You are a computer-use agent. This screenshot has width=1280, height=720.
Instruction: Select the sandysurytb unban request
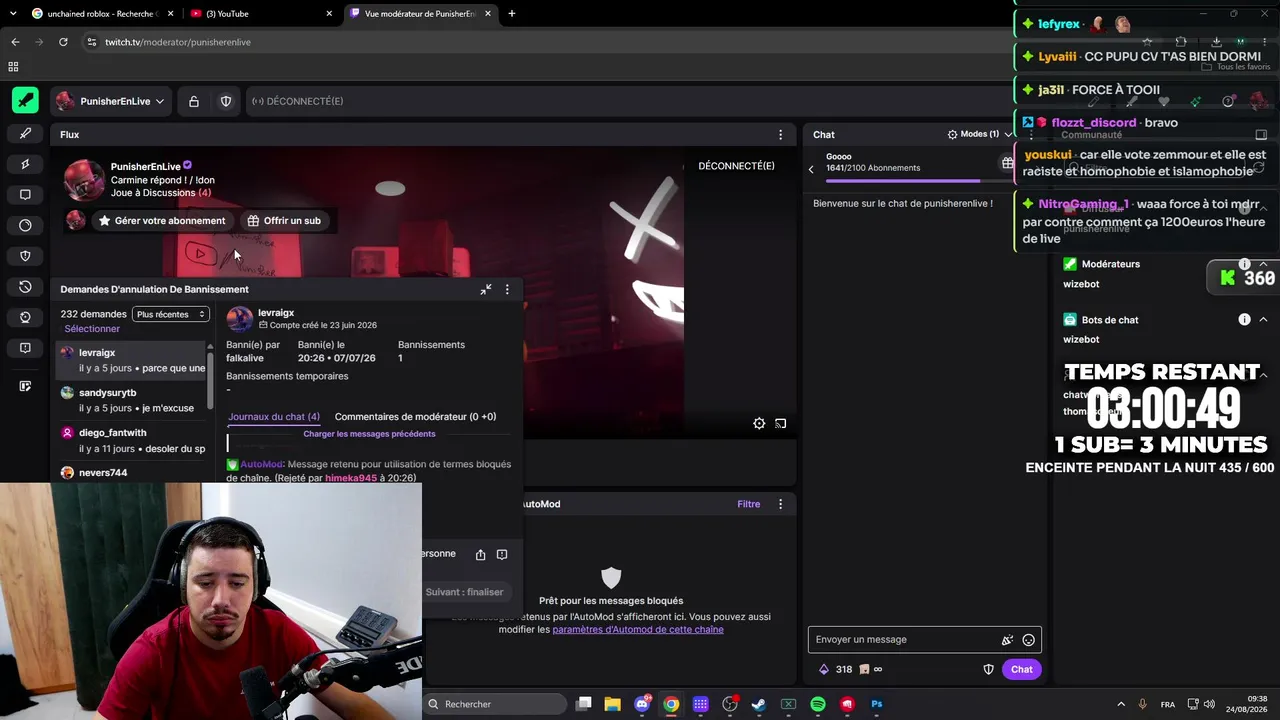pos(132,400)
